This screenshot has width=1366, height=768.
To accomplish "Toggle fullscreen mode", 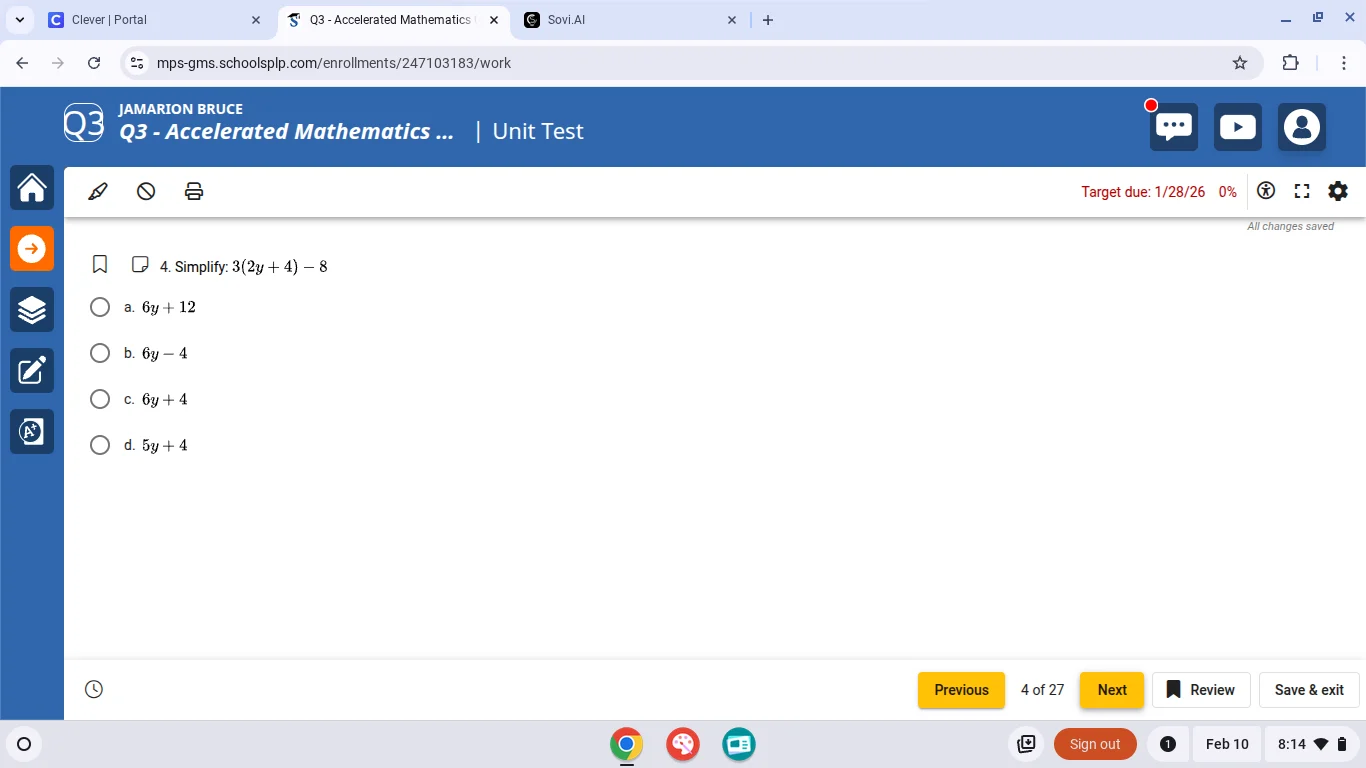I will 1302,191.
